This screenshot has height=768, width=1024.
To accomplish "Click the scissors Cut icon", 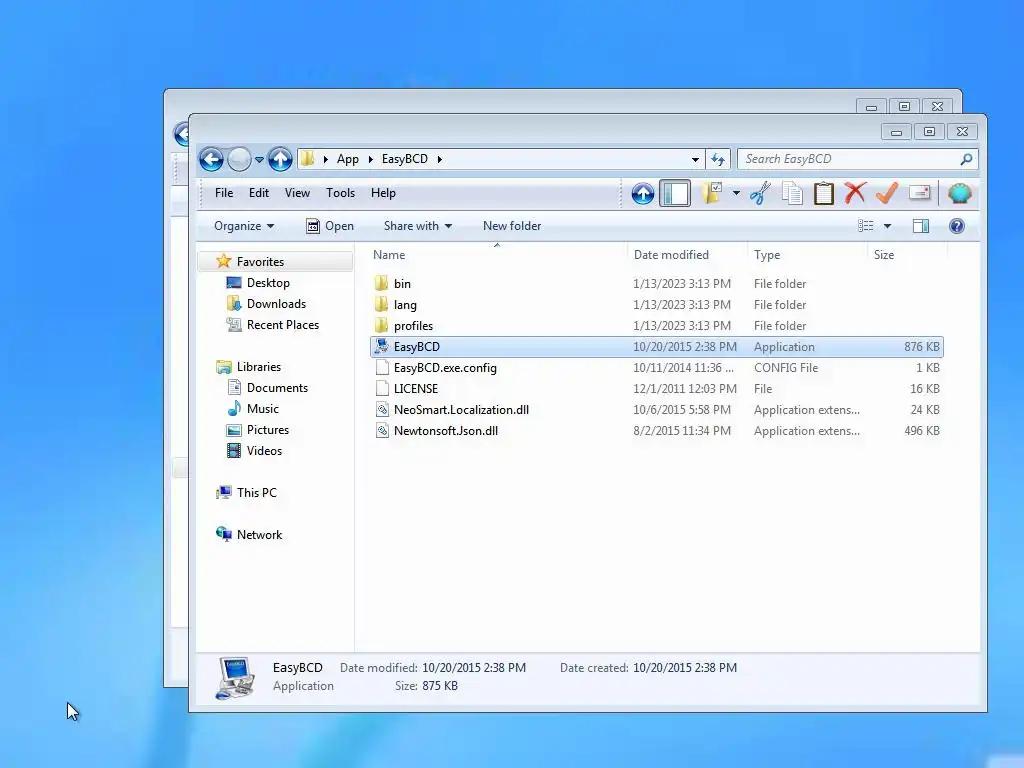I will tap(760, 193).
